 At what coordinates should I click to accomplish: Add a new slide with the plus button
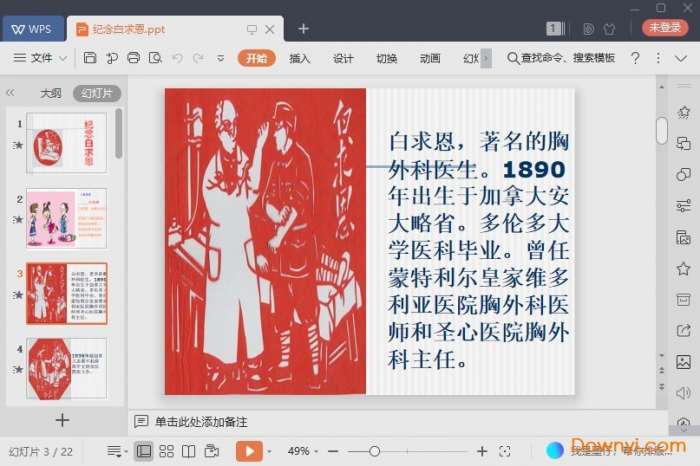click(62, 420)
